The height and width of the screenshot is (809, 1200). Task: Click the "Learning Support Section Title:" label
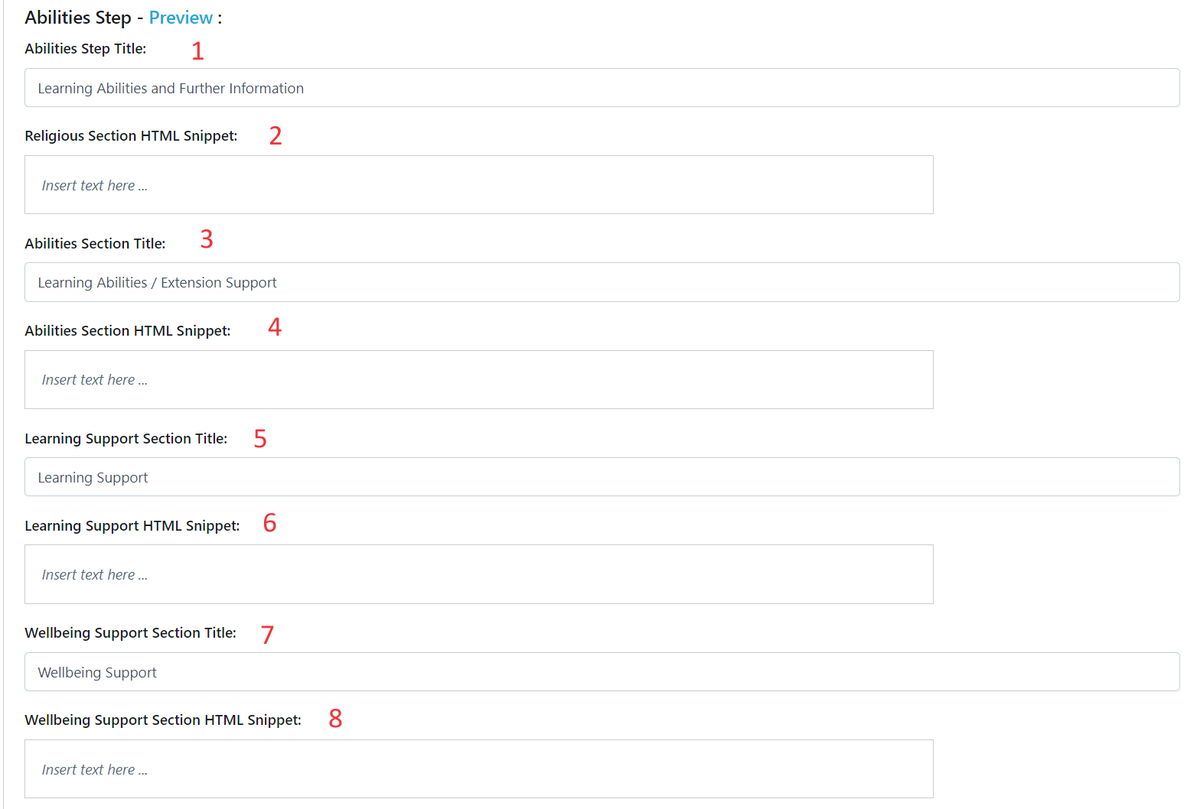pos(126,438)
